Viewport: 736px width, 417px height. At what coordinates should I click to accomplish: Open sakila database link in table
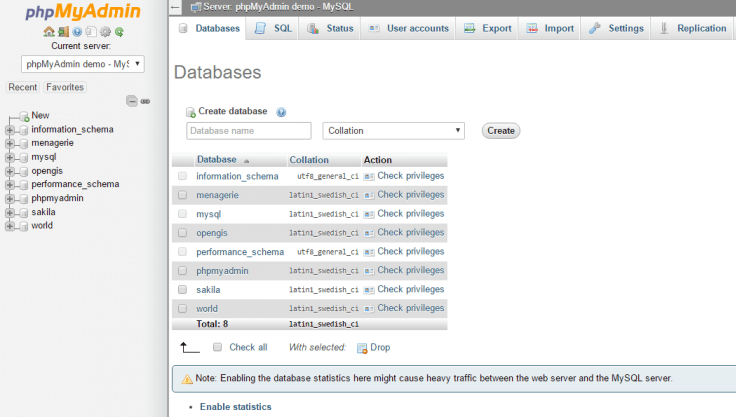click(208, 290)
